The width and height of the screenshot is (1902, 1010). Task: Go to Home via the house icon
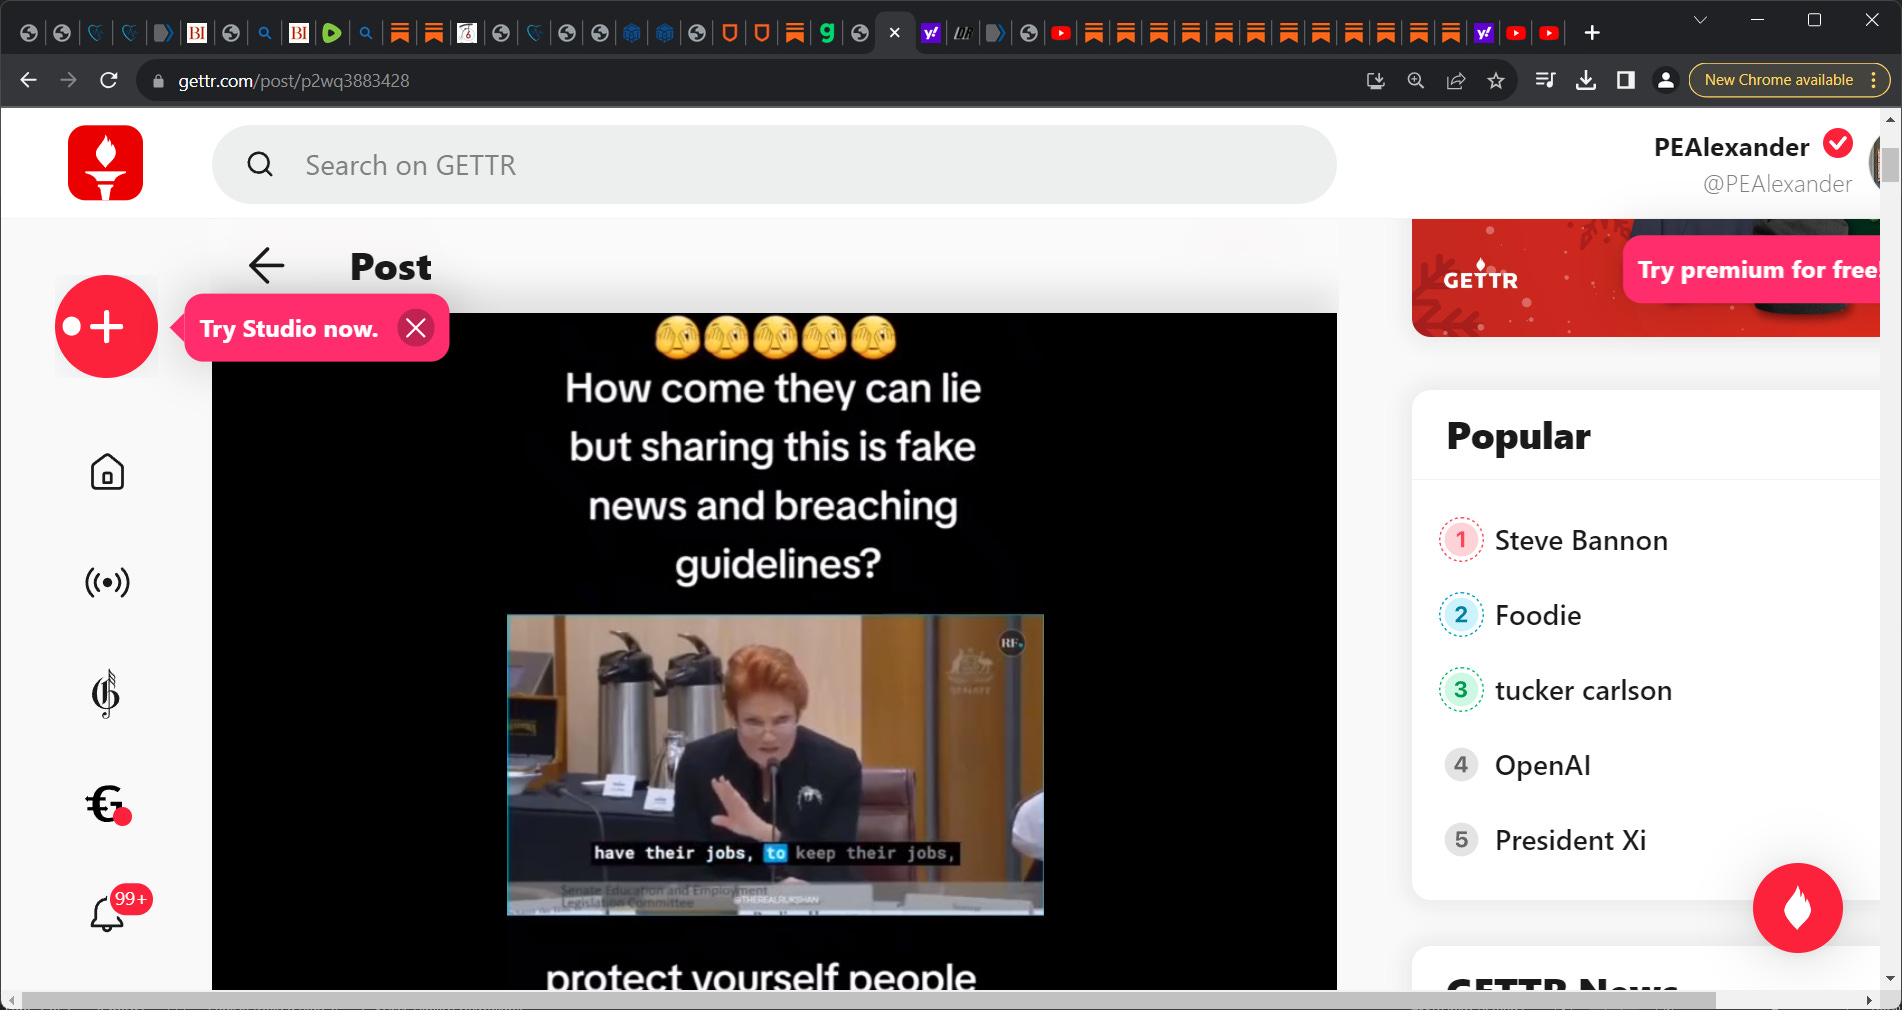pyautogui.click(x=107, y=472)
